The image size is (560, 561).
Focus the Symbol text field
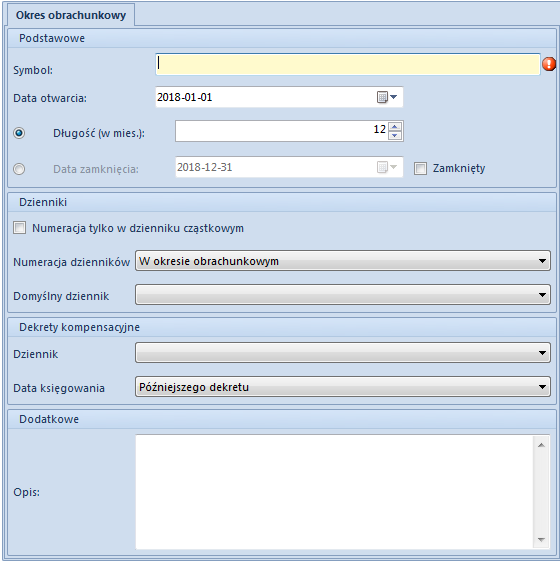(x=348, y=64)
